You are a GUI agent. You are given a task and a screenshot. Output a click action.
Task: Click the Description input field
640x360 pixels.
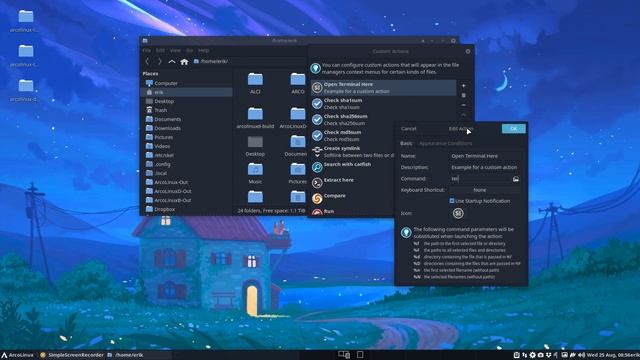point(485,167)
